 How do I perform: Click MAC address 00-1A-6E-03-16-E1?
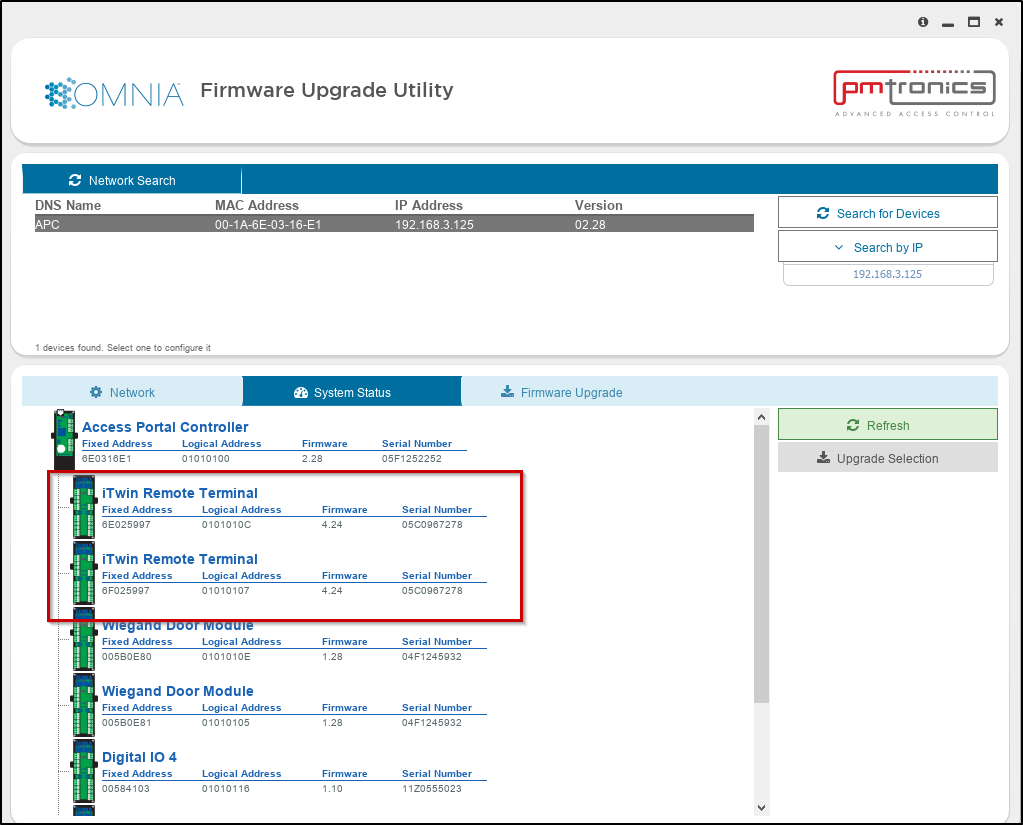pyautogui.click(x=268, y=224)
